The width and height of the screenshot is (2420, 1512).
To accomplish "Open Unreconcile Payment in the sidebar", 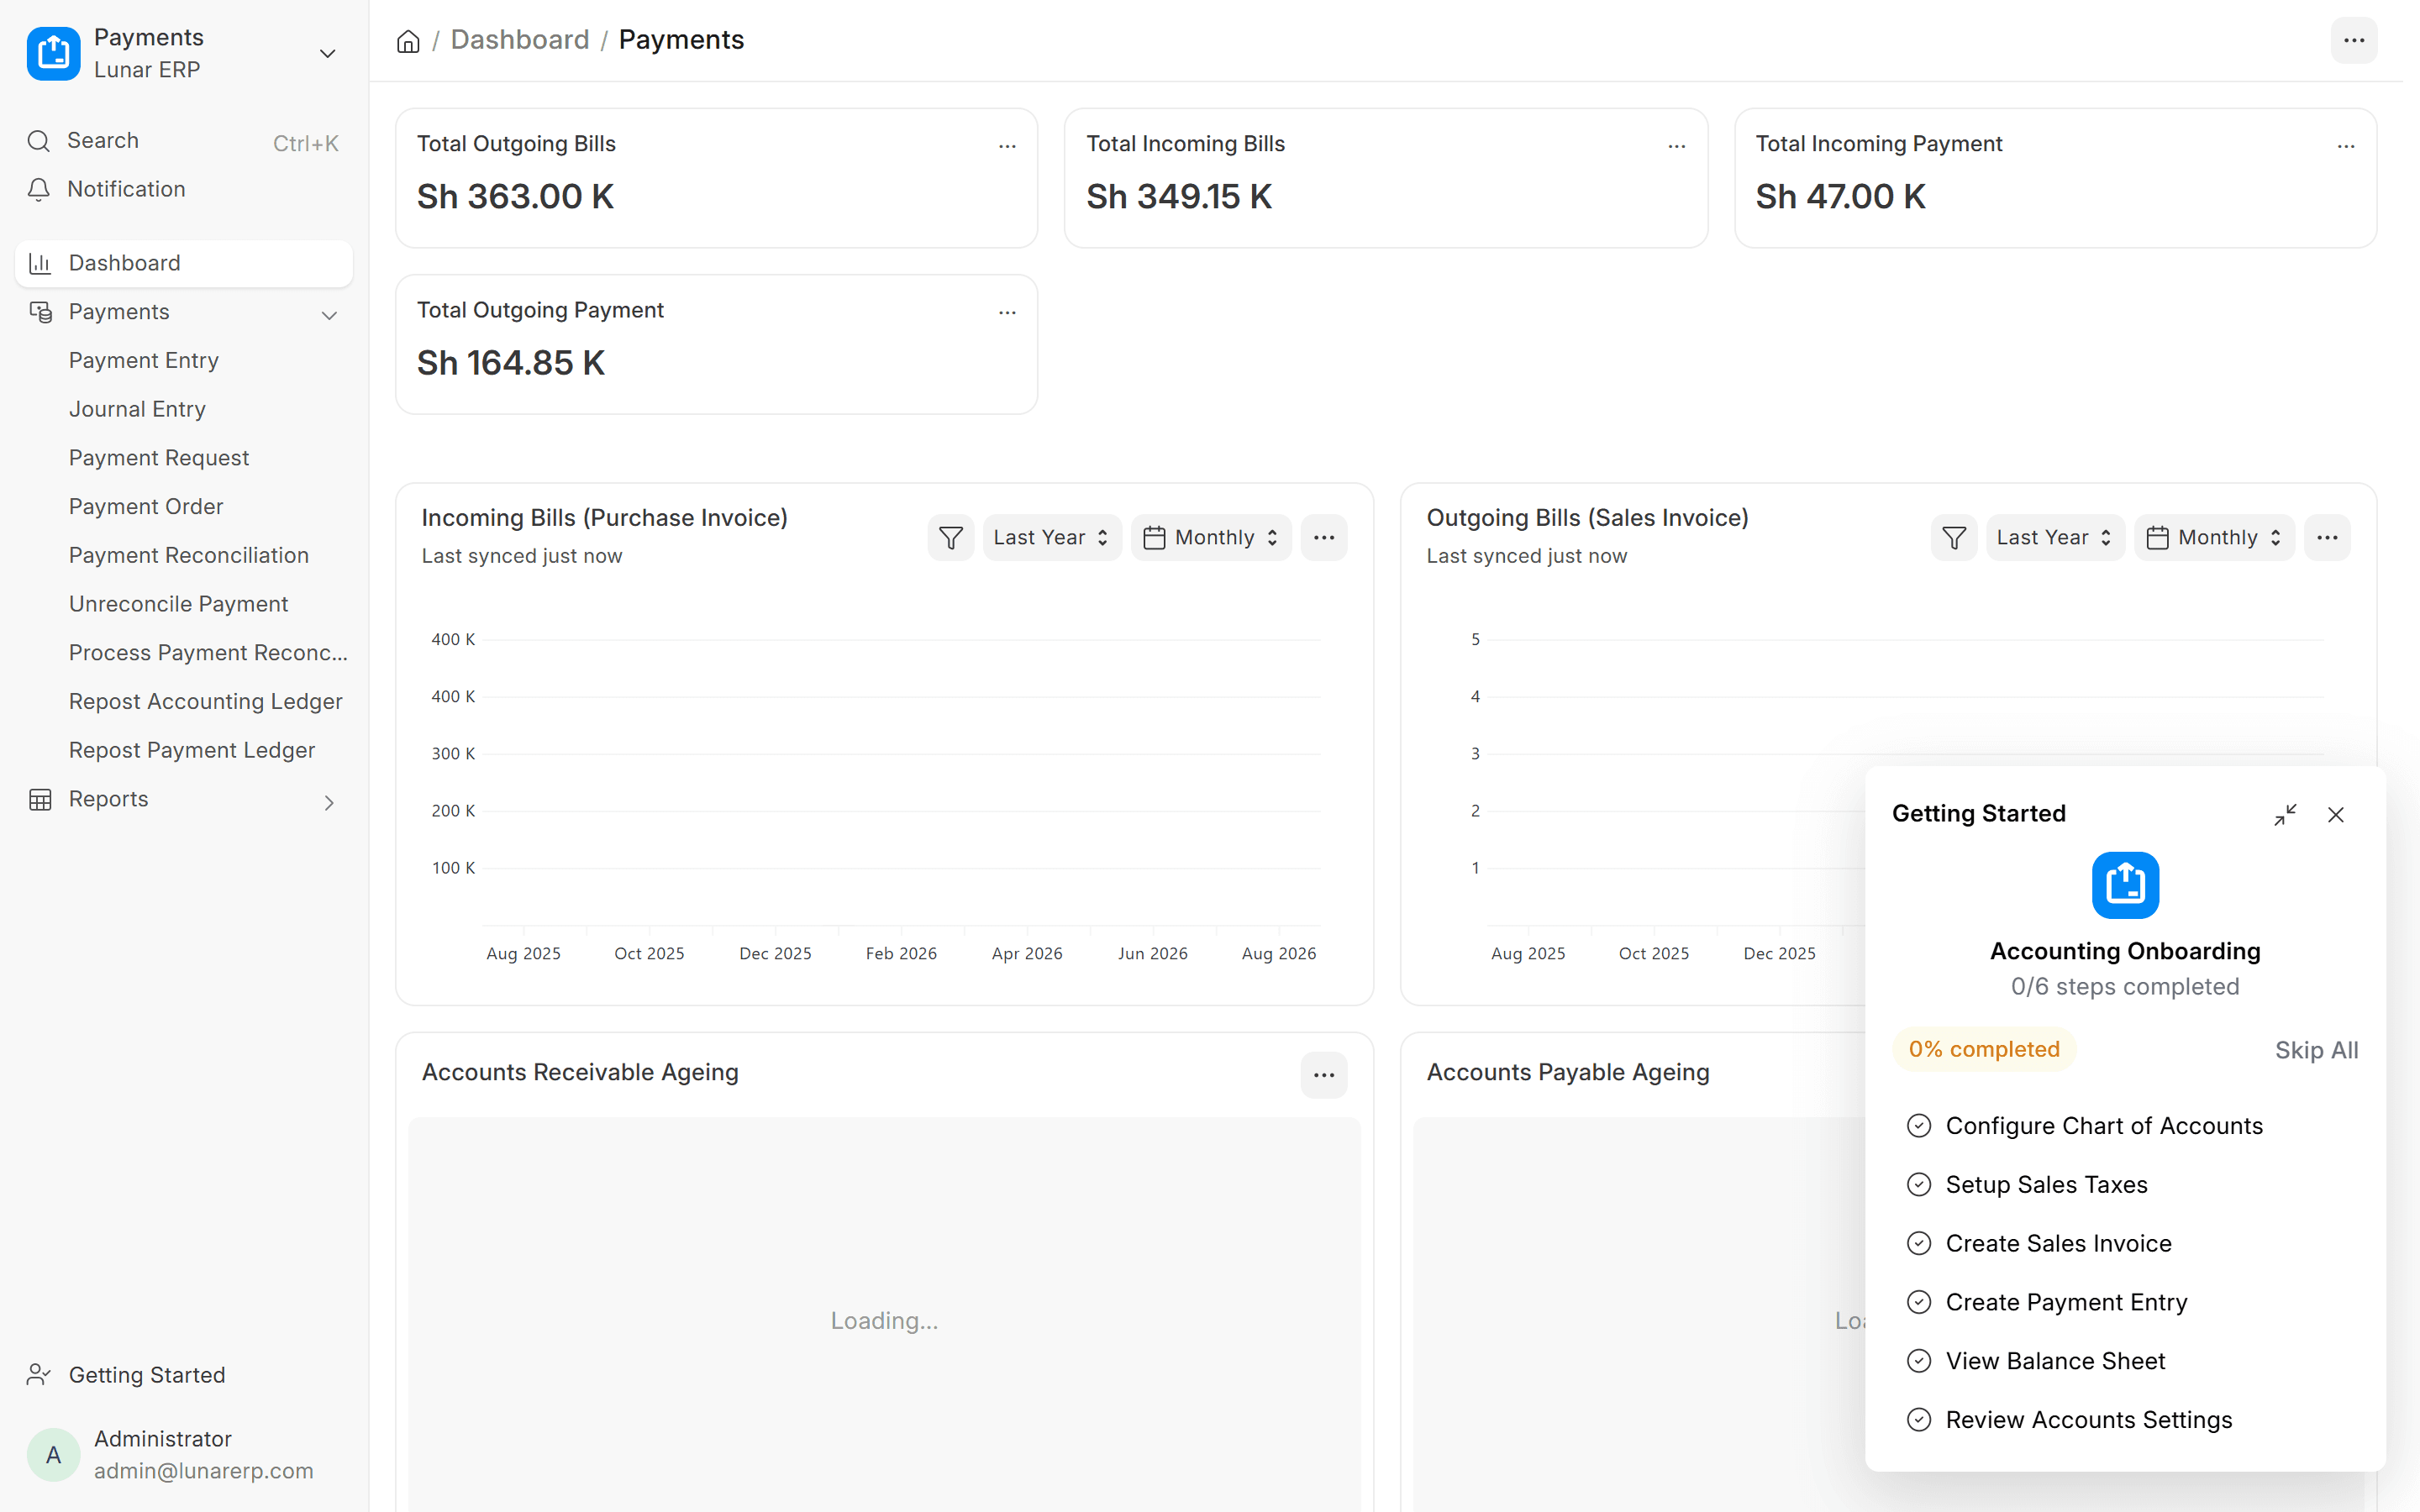I will 178,604.
